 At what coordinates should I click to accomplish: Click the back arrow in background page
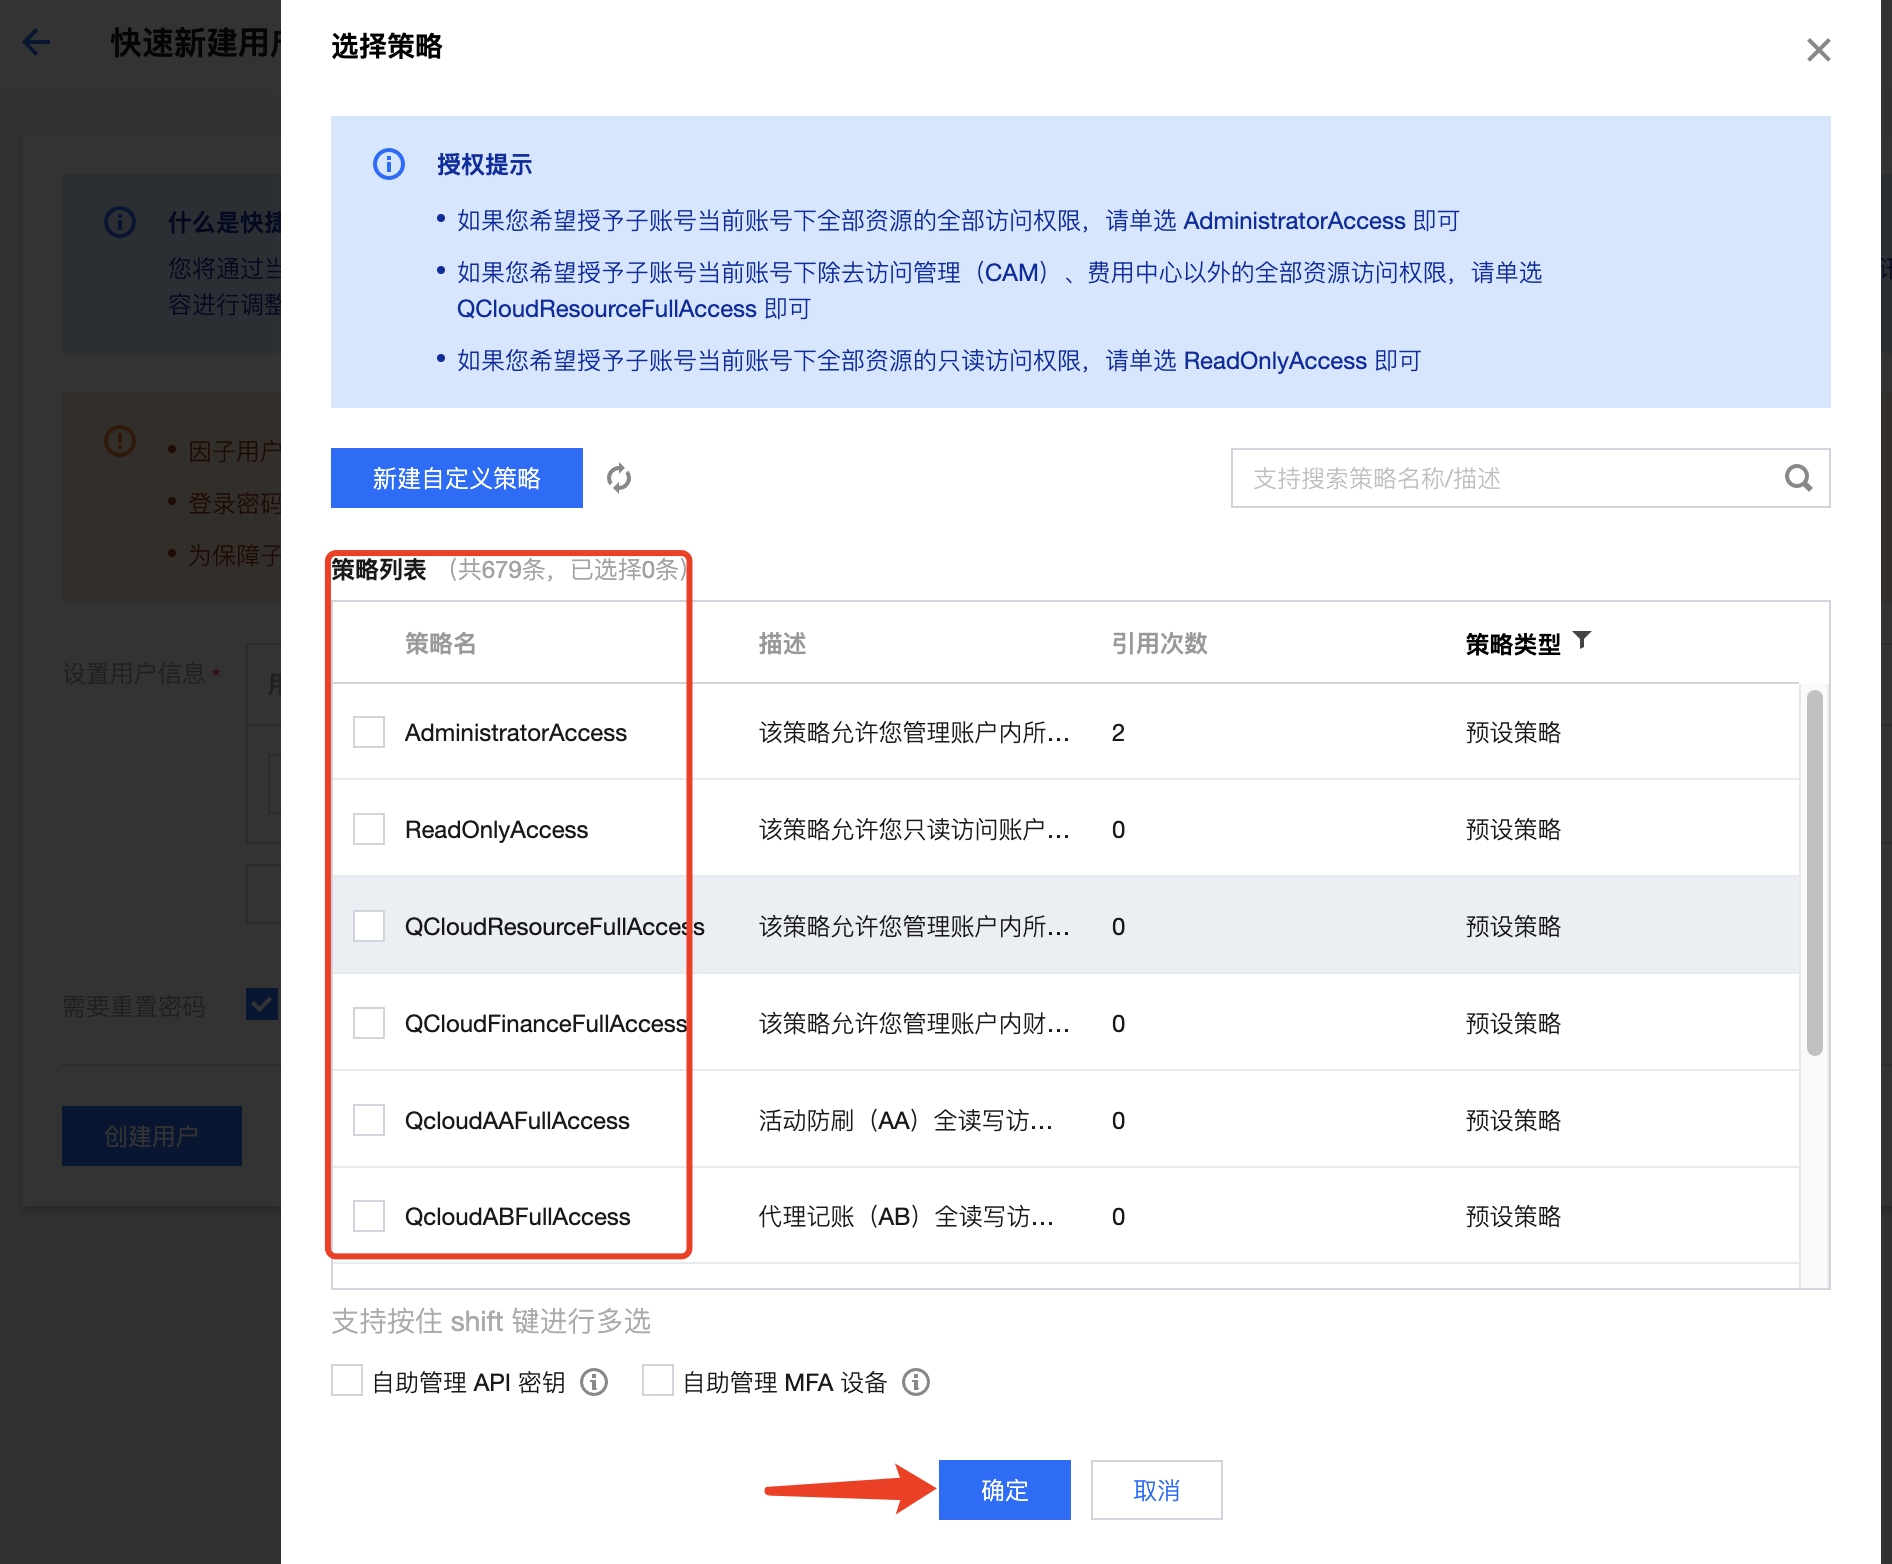(x=37, y=42)
